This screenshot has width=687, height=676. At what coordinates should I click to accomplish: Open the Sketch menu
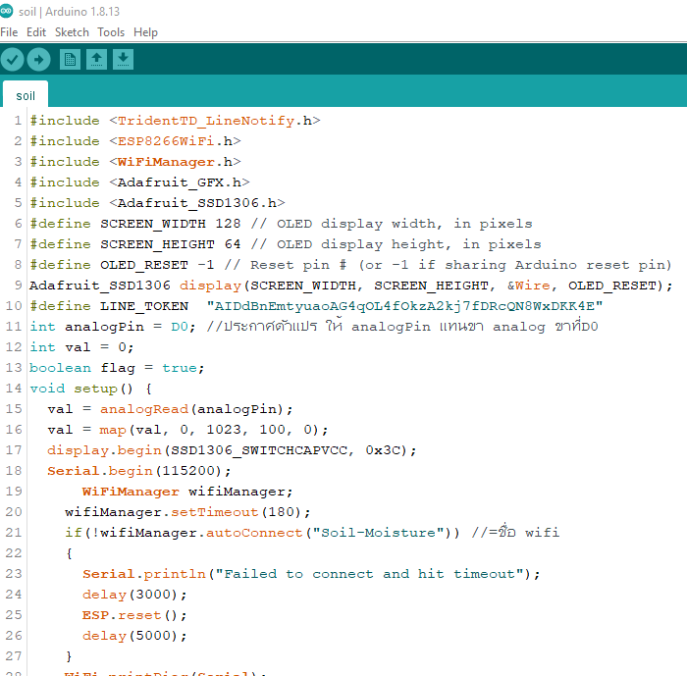pos(72,32)
